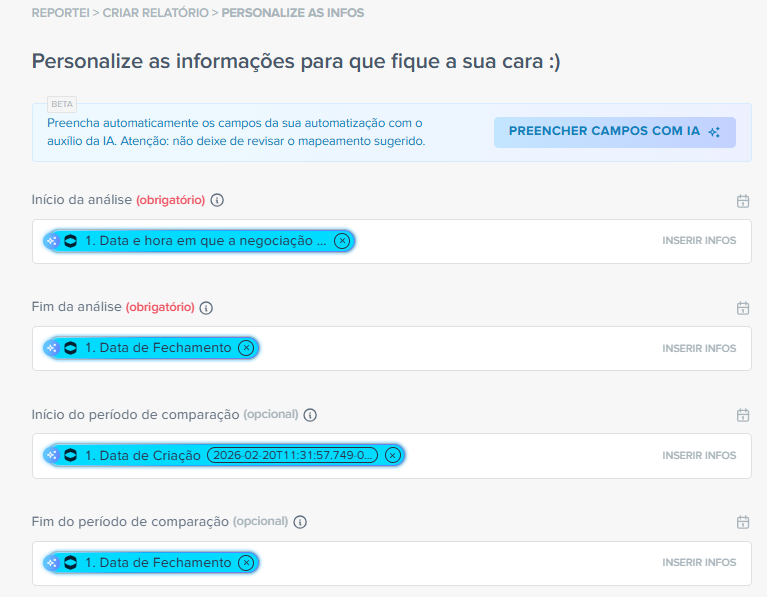Open calendar icon for Fim da análise
This screenshot has width=767, height=597.
coord(743,308)
